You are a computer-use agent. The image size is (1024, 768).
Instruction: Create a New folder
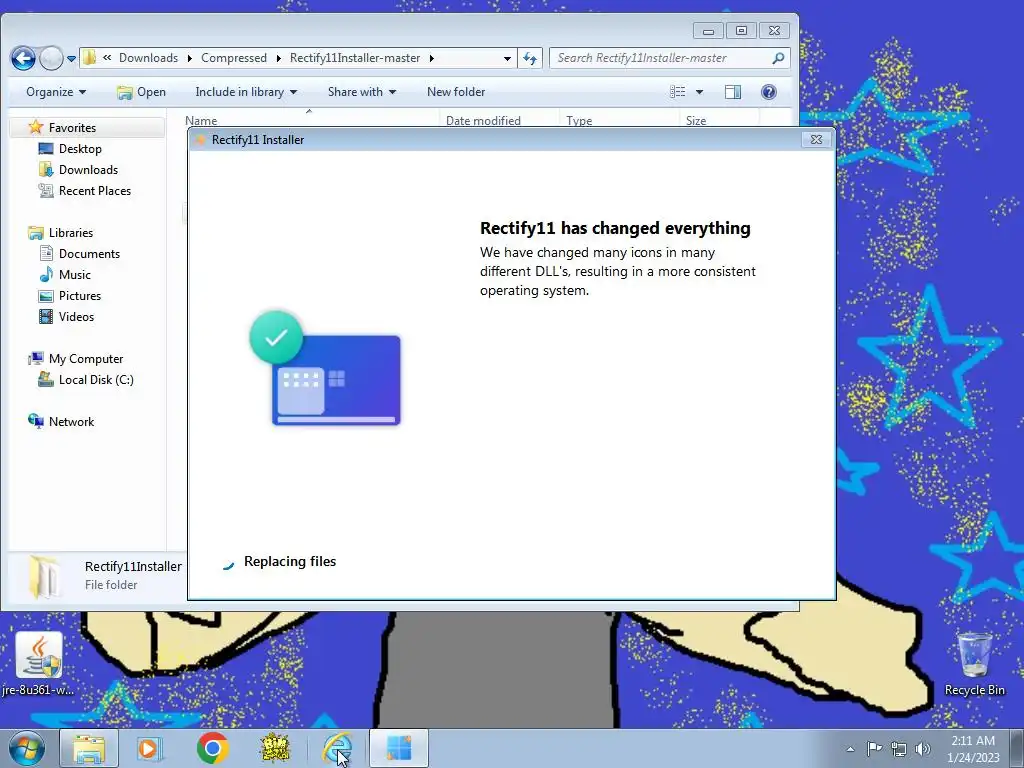click(456, 92)
